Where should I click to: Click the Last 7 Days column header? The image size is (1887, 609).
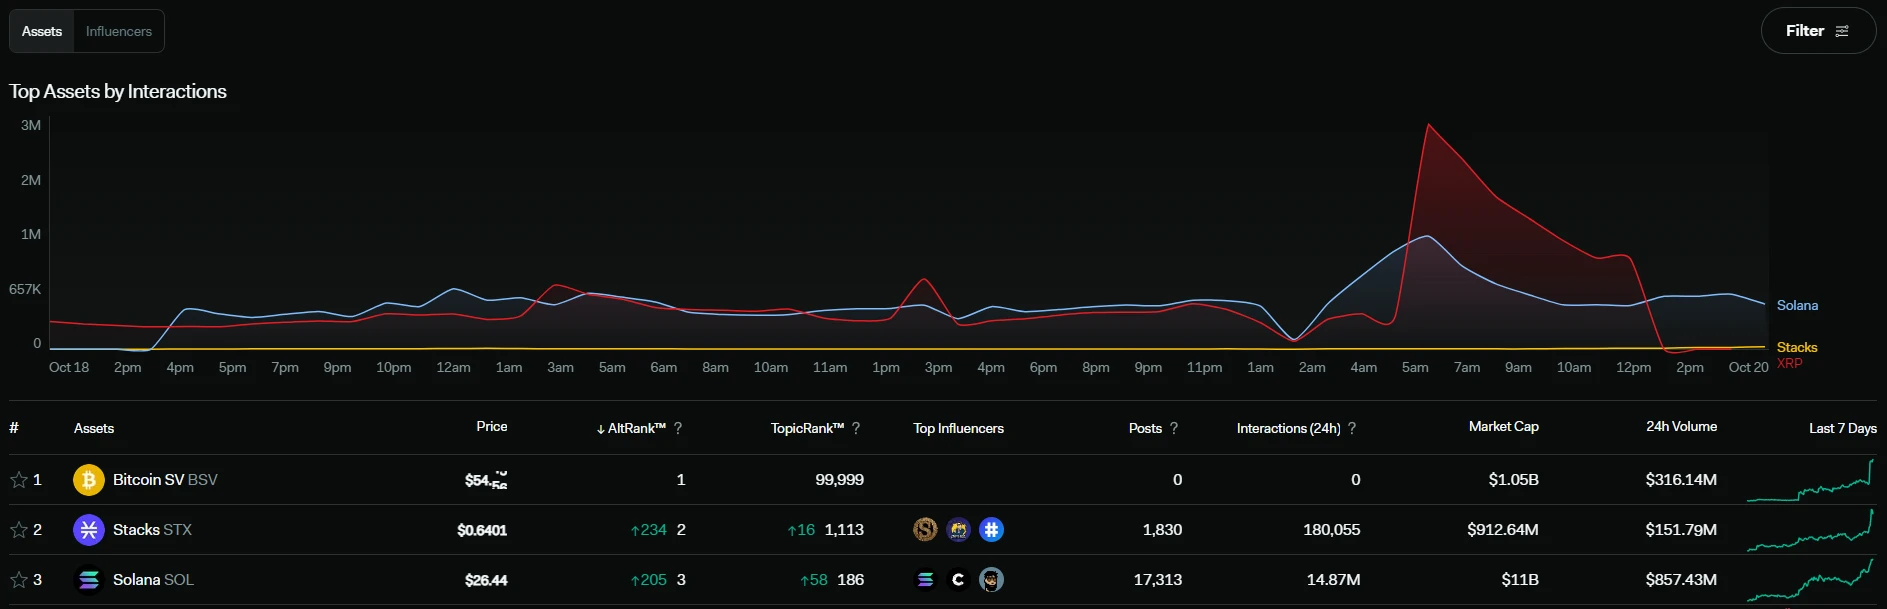coord(1842,428)
